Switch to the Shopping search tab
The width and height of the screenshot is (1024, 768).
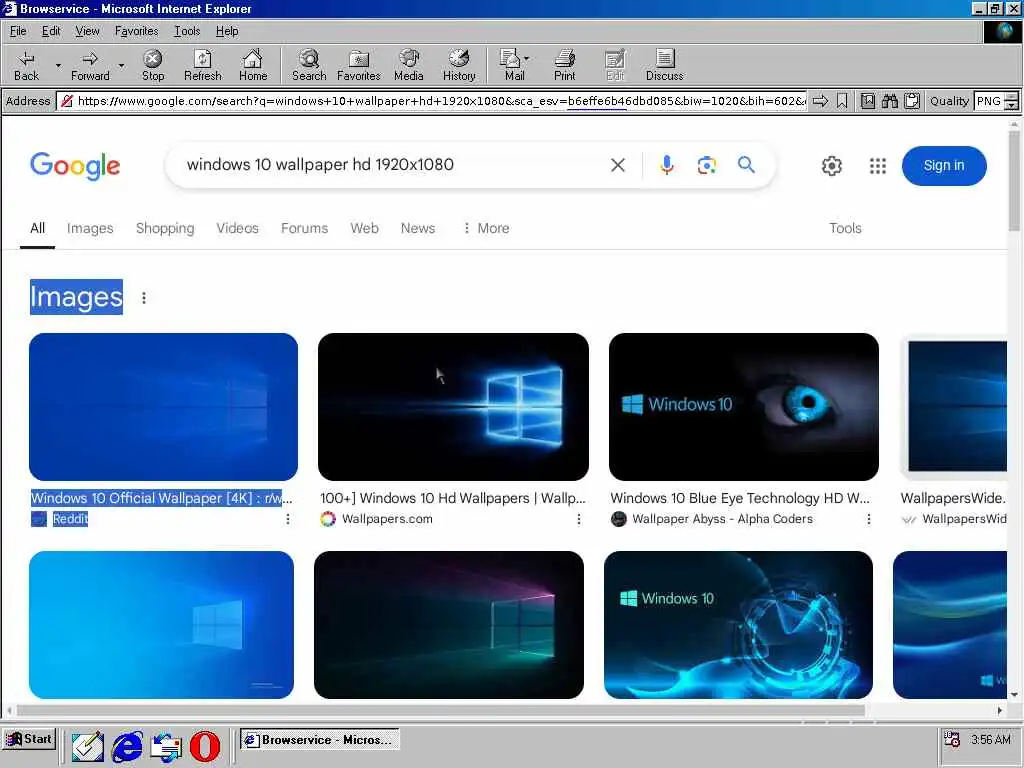(x=165, y=229)
